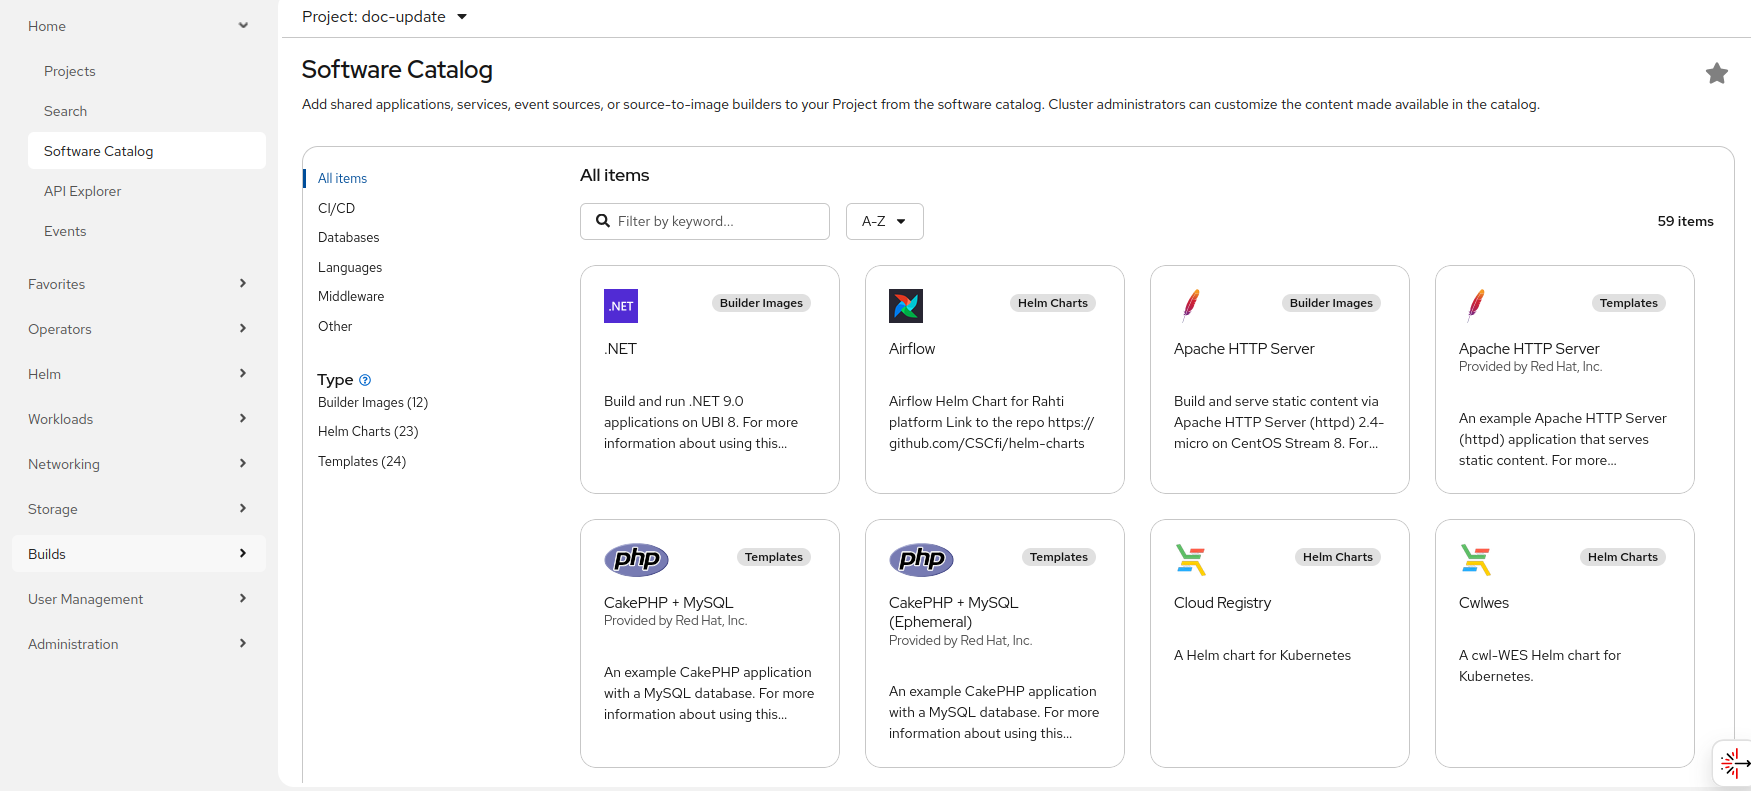Select the Databases category
This screenshot has width=1751, height=791.
click(x=348, y=238)
